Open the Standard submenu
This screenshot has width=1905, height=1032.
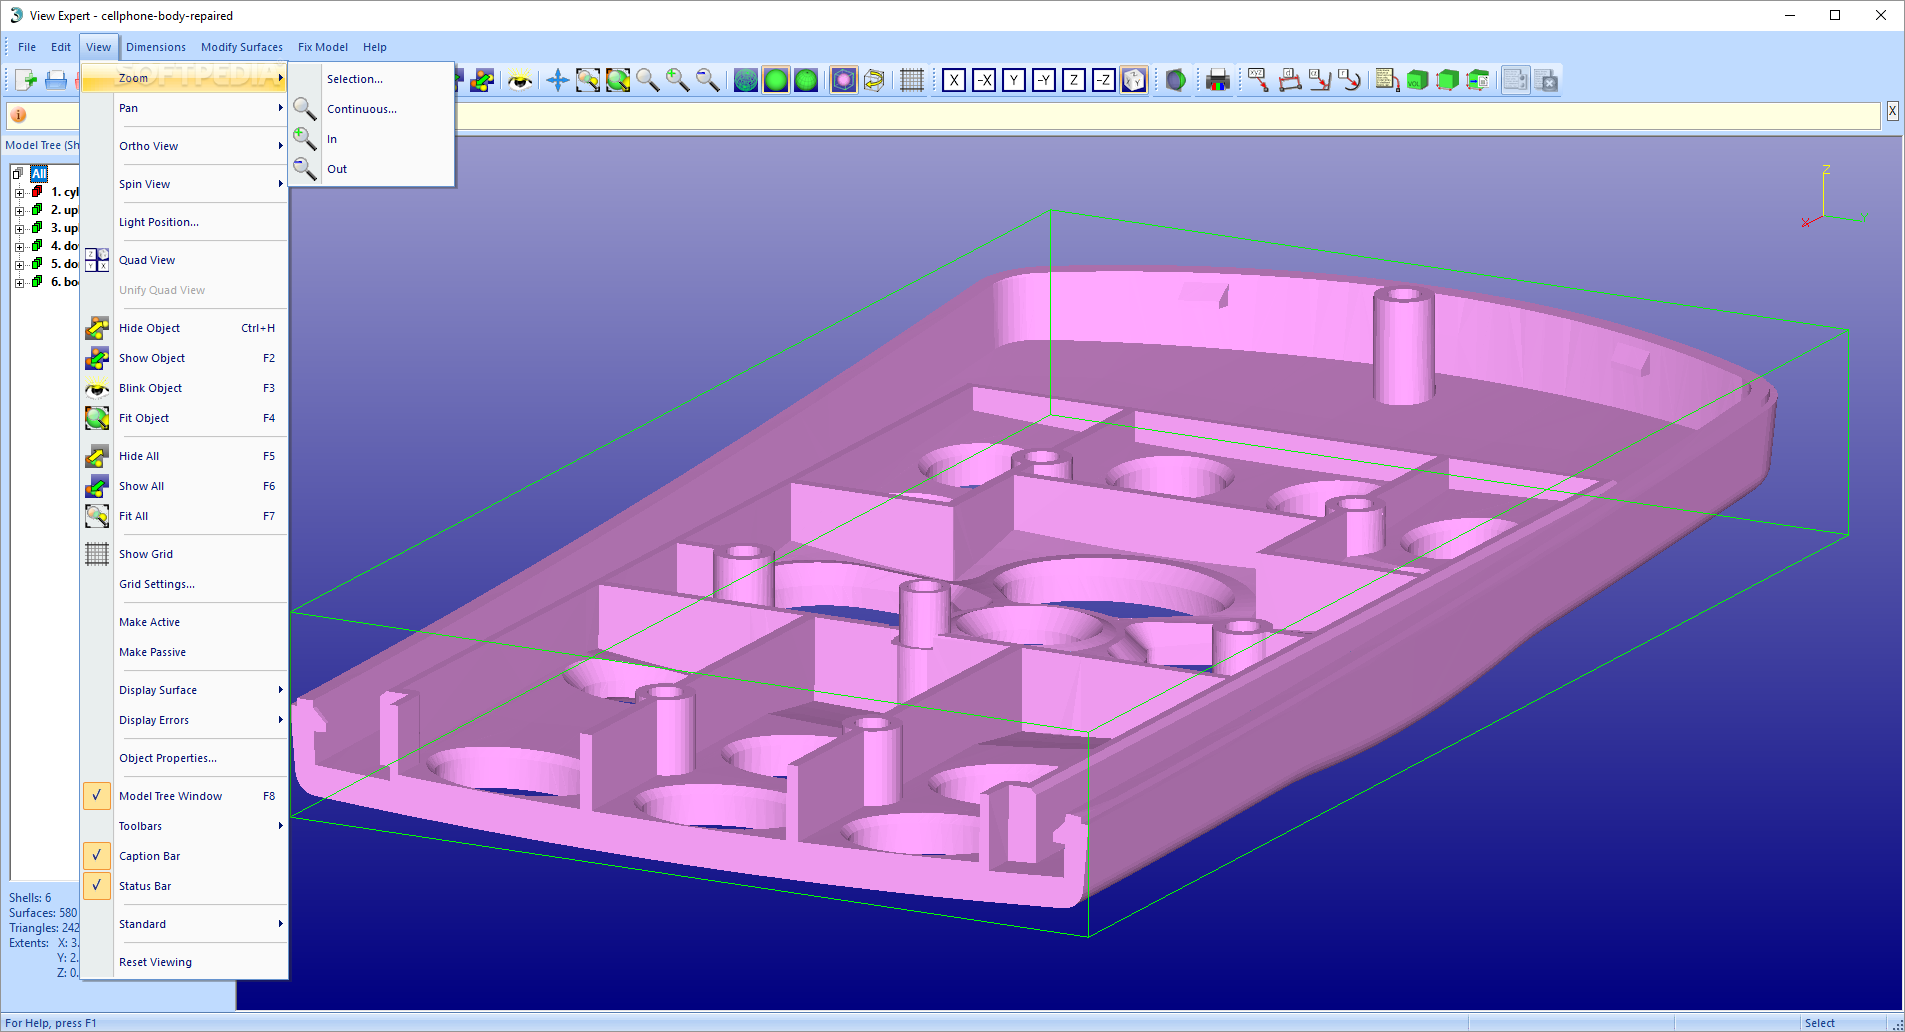184,924
